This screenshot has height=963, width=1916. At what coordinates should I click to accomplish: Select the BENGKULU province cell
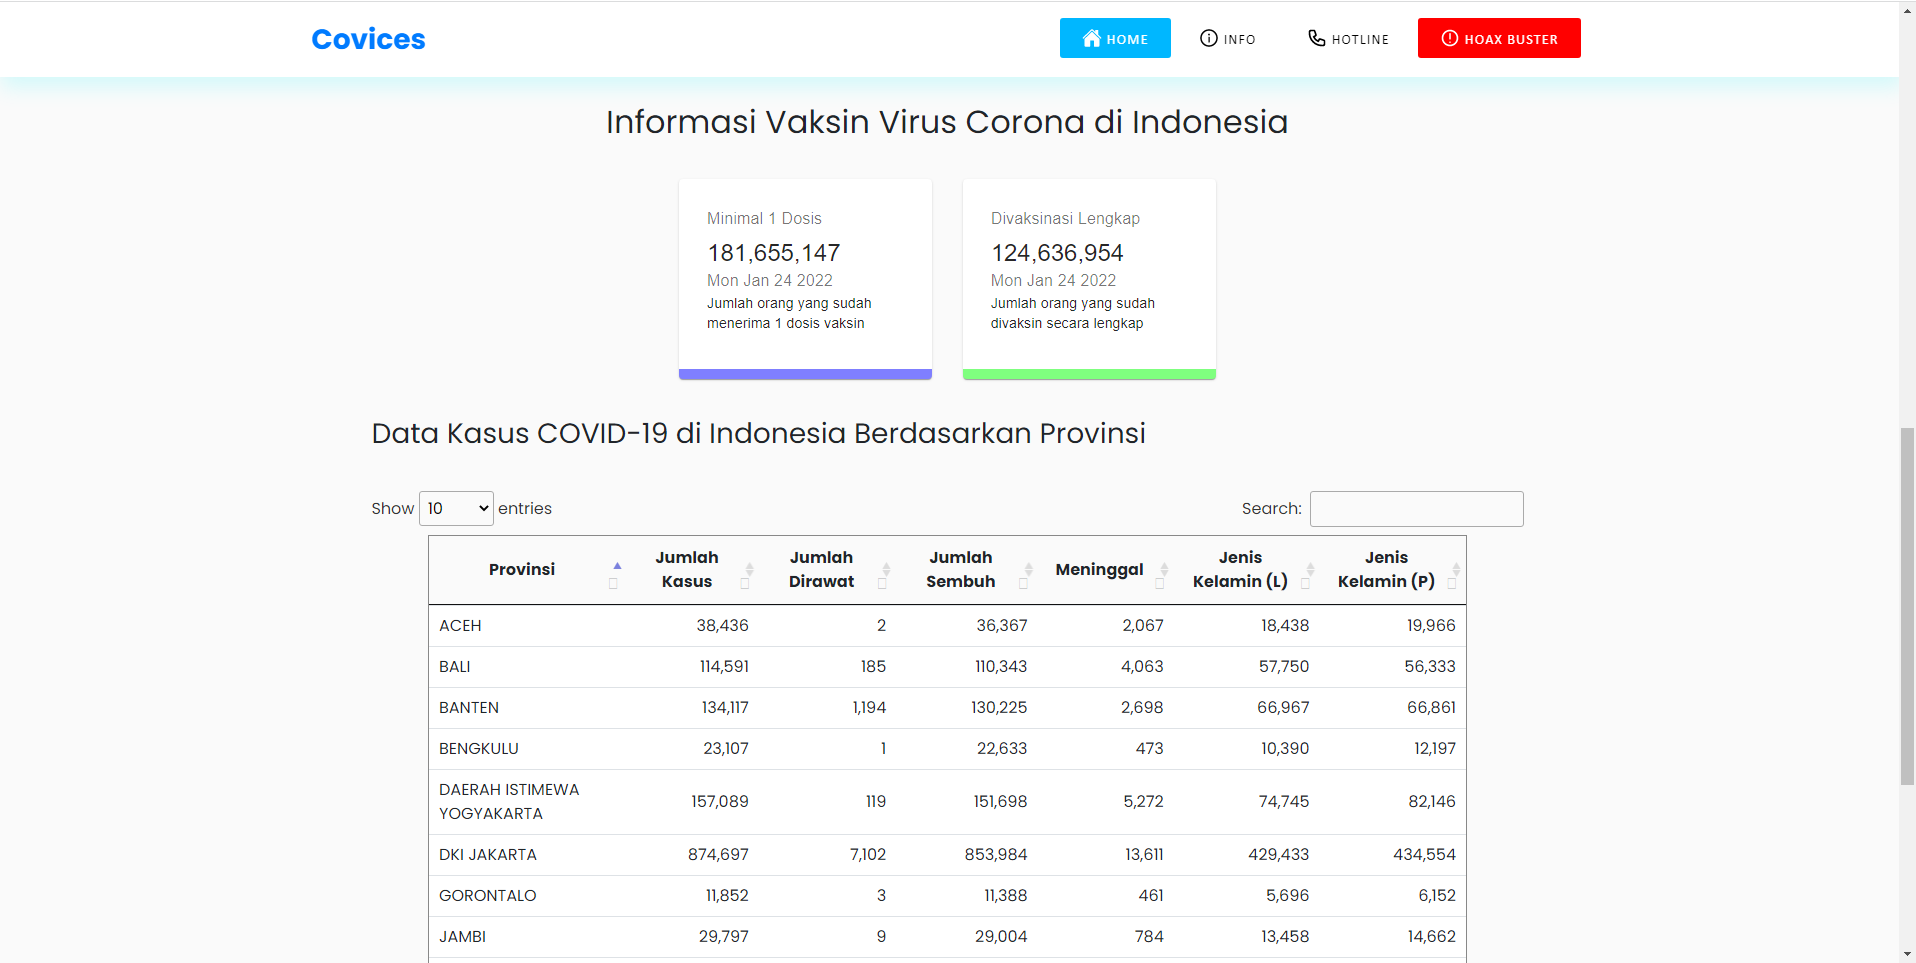(529, 749)
